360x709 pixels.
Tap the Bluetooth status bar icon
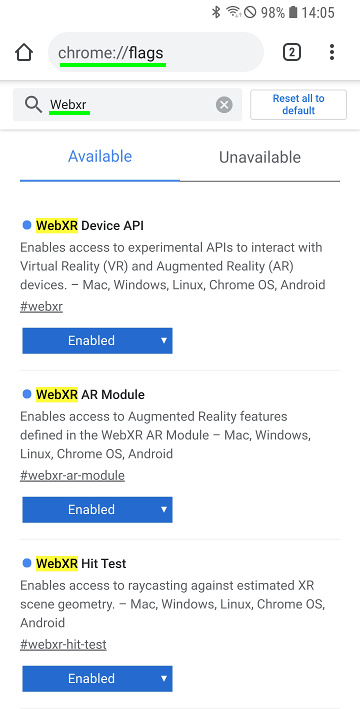point(216,12)
